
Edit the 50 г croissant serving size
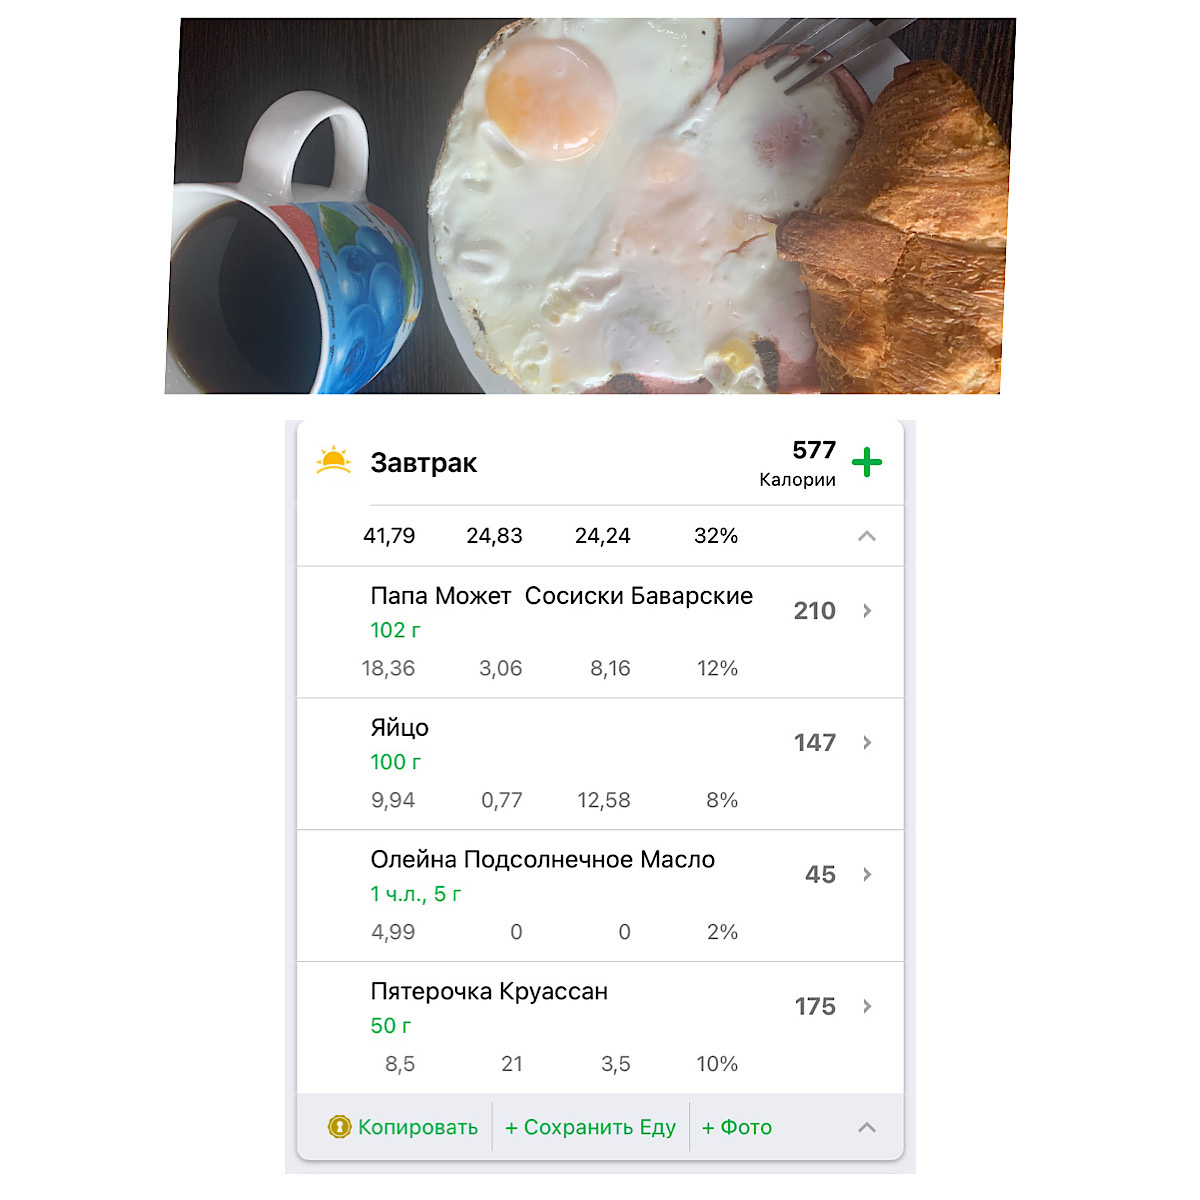coord(390,1026)
